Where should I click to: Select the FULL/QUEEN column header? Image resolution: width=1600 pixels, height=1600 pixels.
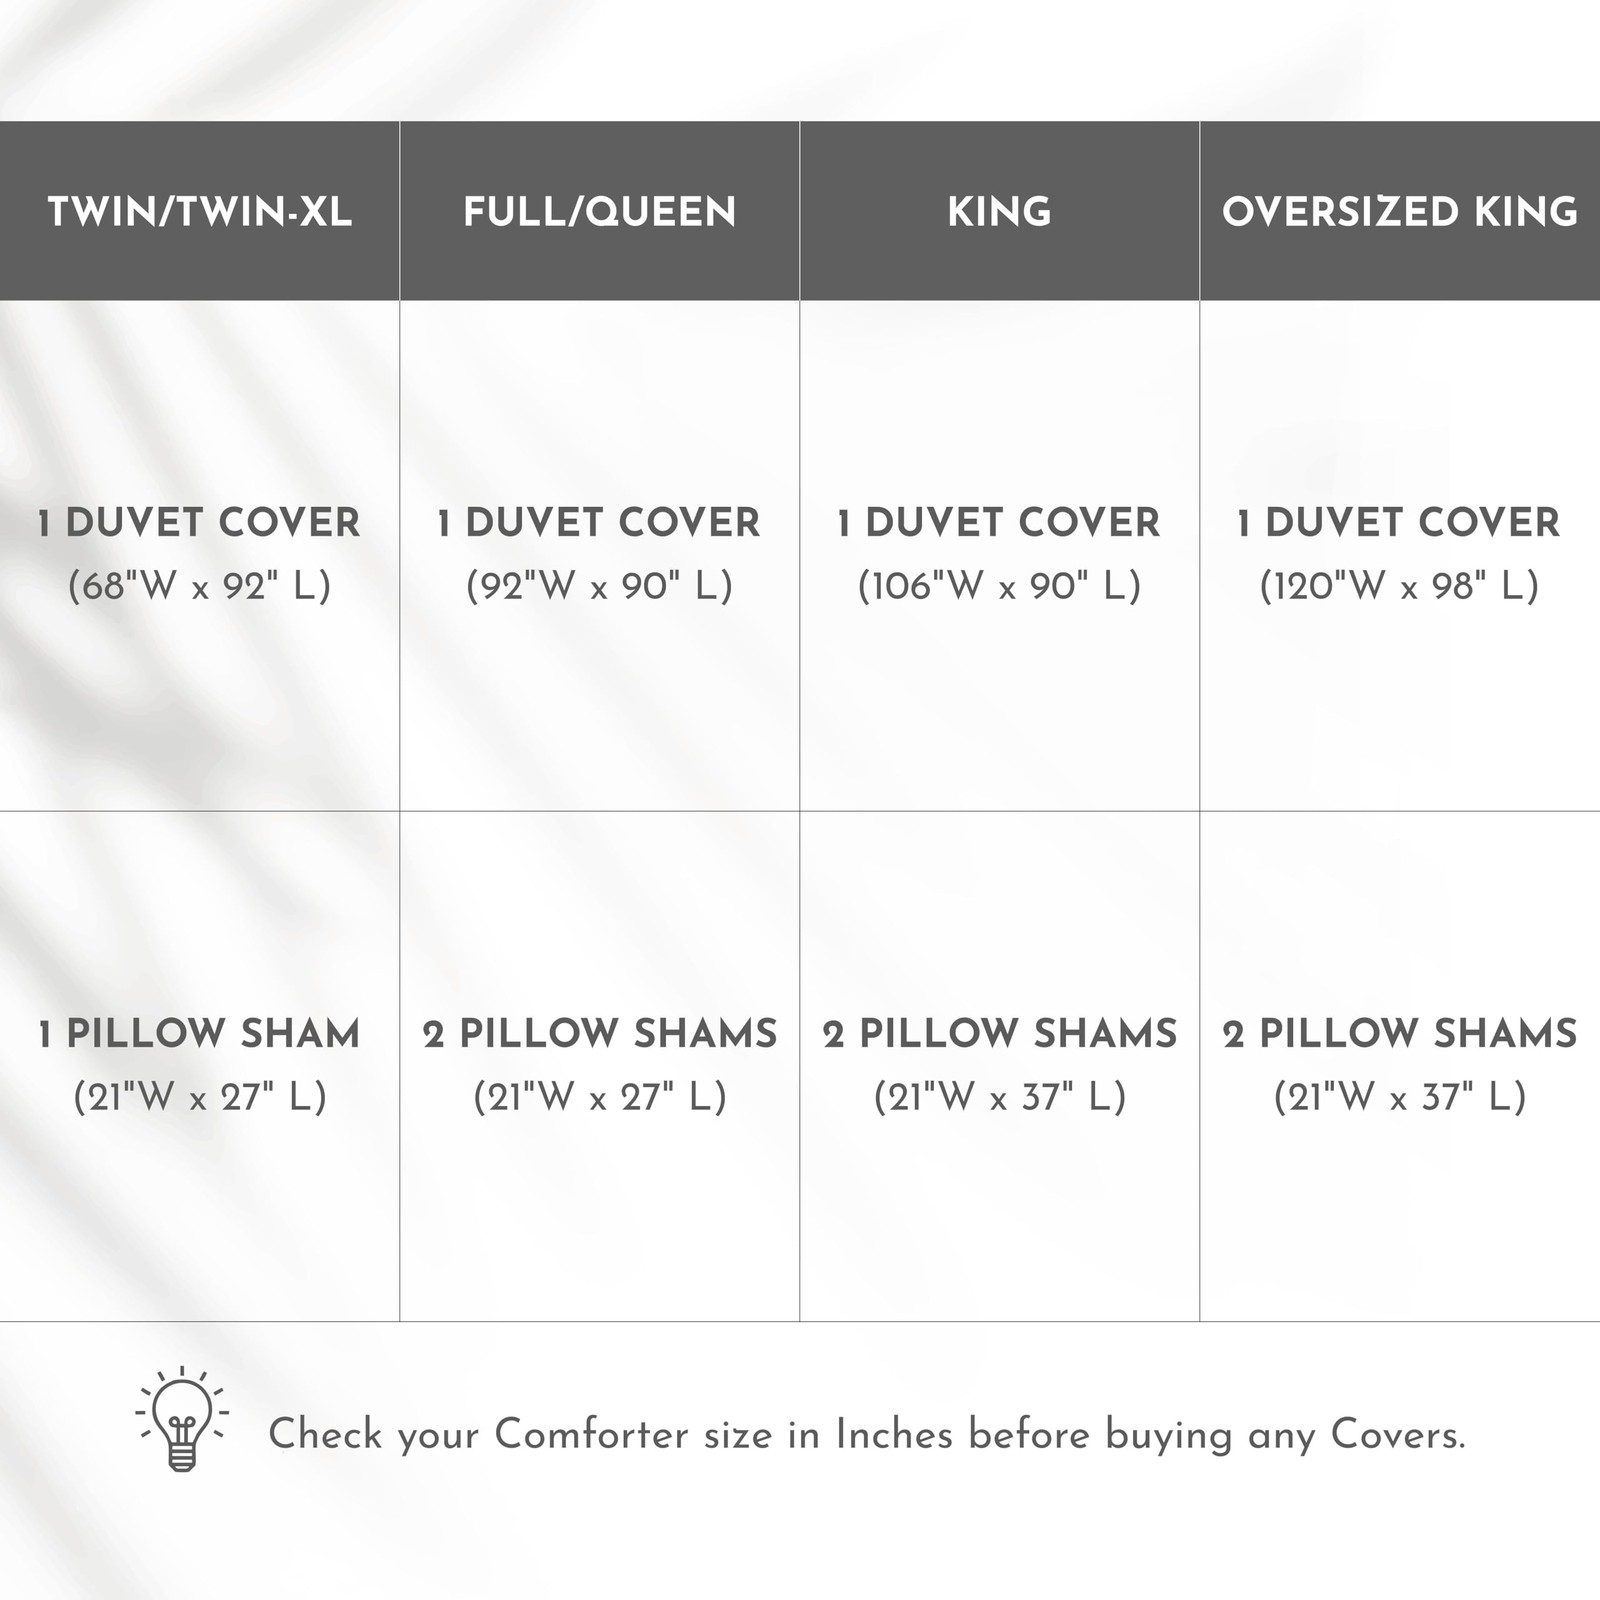tap(600, 212)
